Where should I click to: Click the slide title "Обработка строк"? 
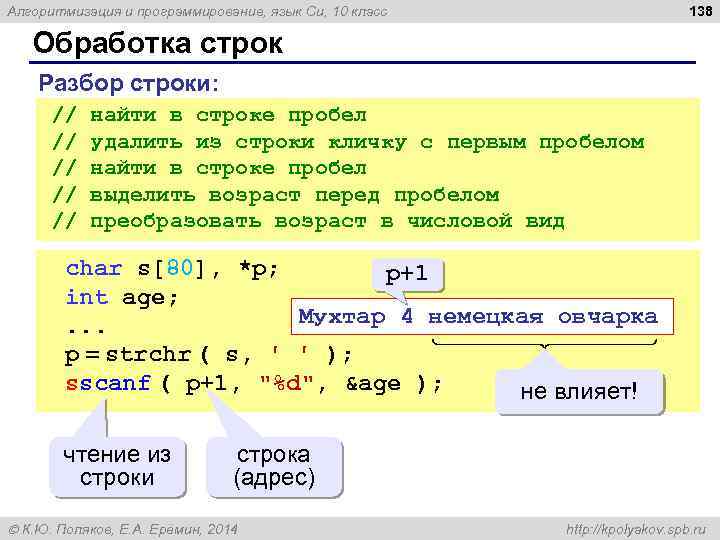pos(158,44)
